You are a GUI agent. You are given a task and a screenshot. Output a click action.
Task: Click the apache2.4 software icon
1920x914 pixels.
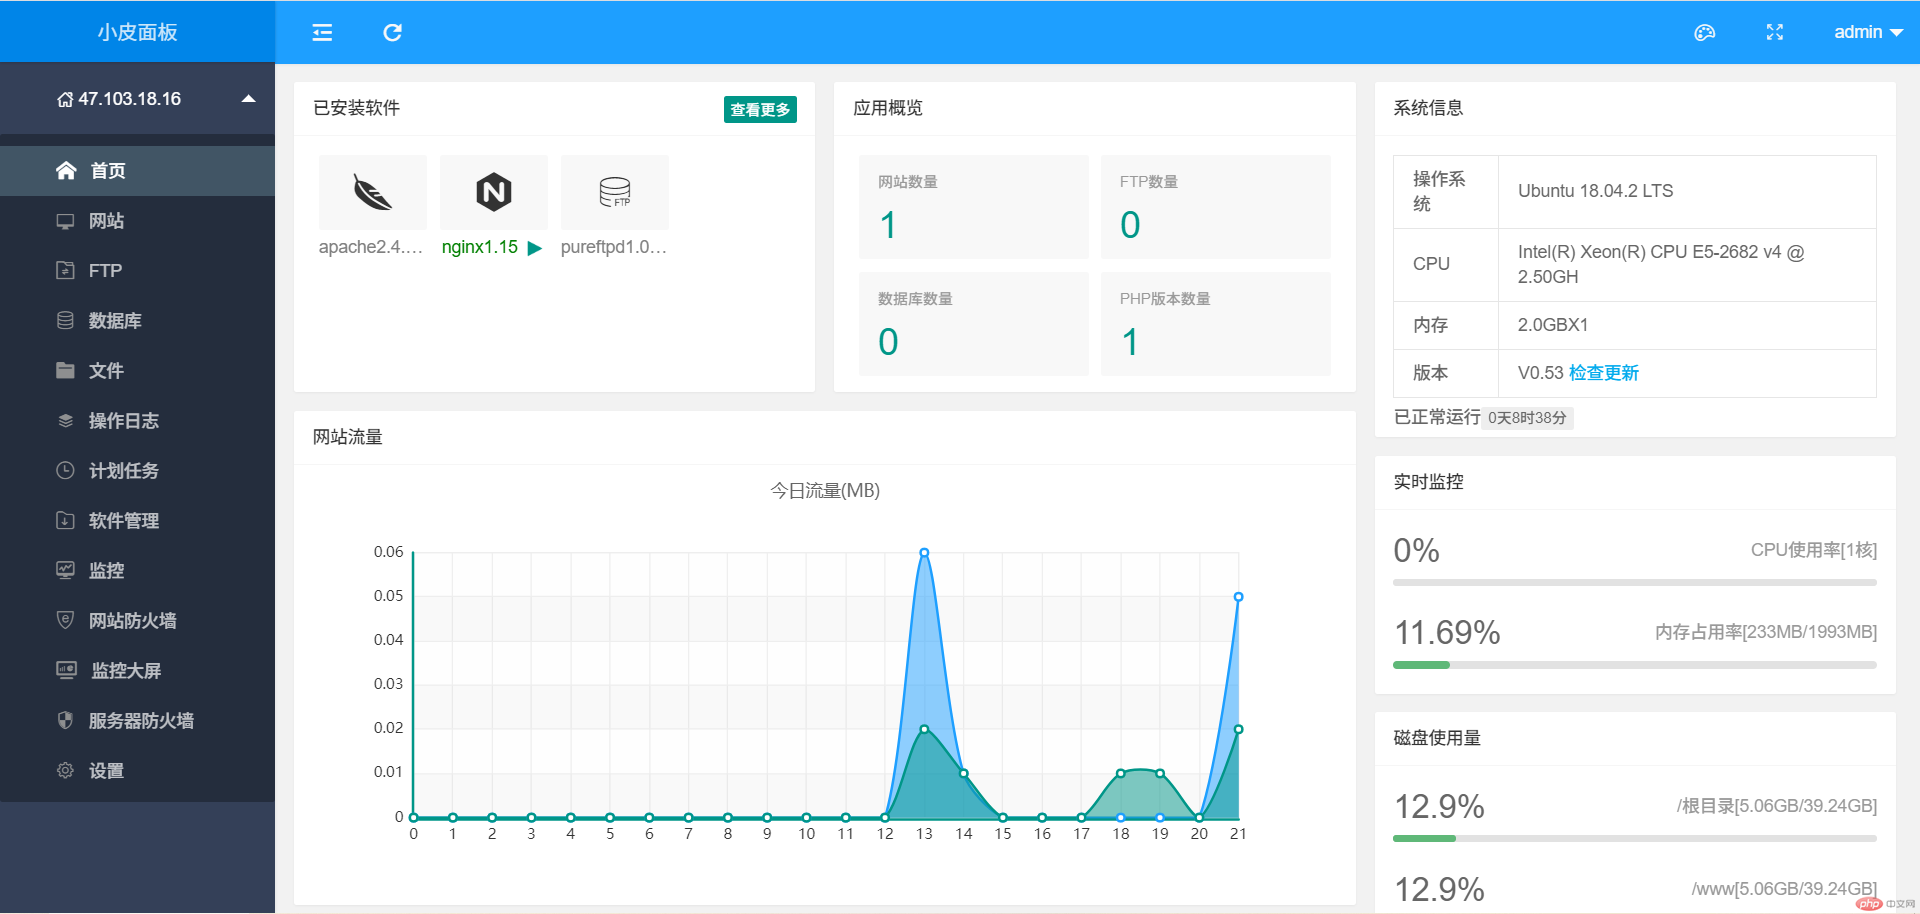tap(372, 192)
